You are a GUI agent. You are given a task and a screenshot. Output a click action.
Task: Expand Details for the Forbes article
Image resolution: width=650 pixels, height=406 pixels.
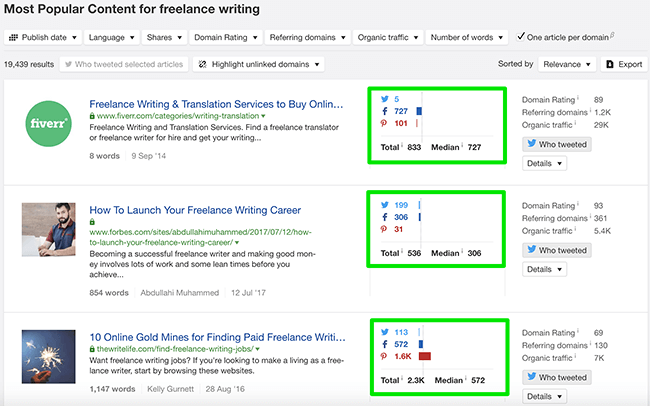point(544,269)
